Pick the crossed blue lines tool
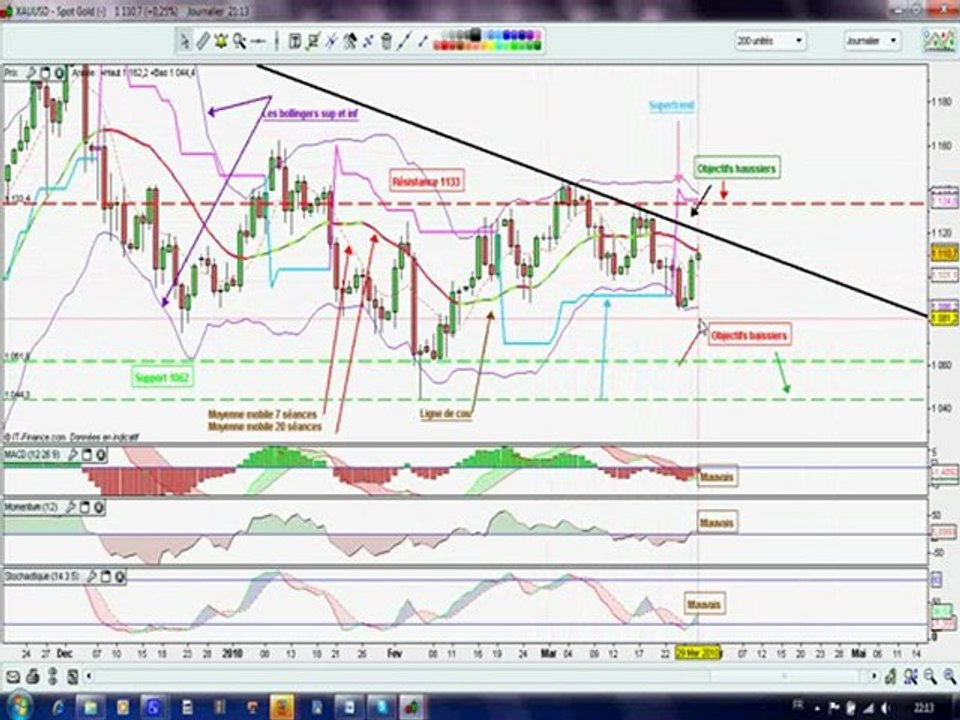The width and height of the screenshot is (960, 720). [x=331, y=41]
